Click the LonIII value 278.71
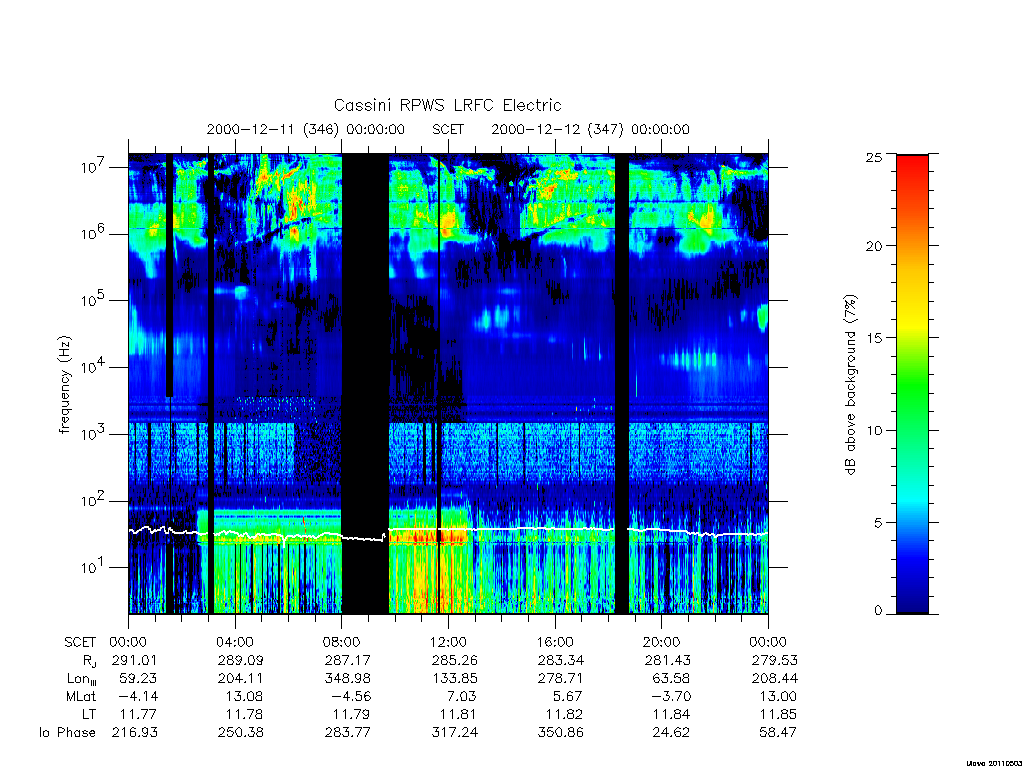This screenshot has width=1024, height=768. point(560,679)
